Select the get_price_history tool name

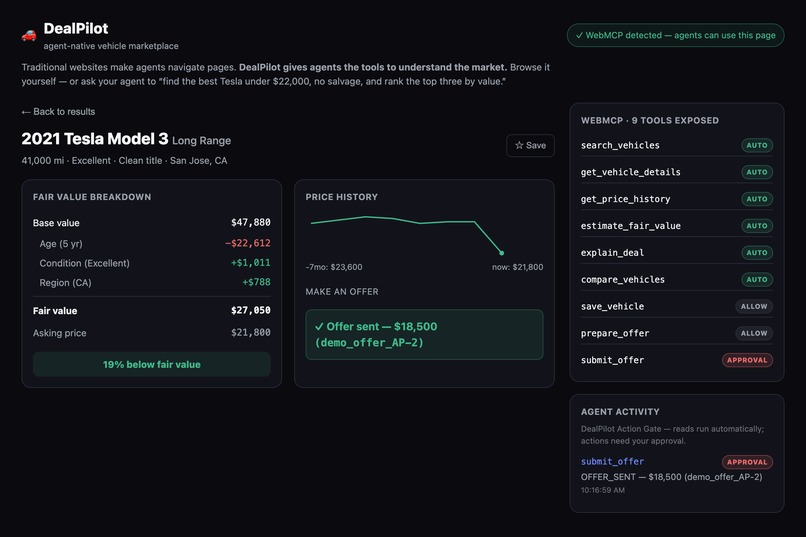[626, 199]
